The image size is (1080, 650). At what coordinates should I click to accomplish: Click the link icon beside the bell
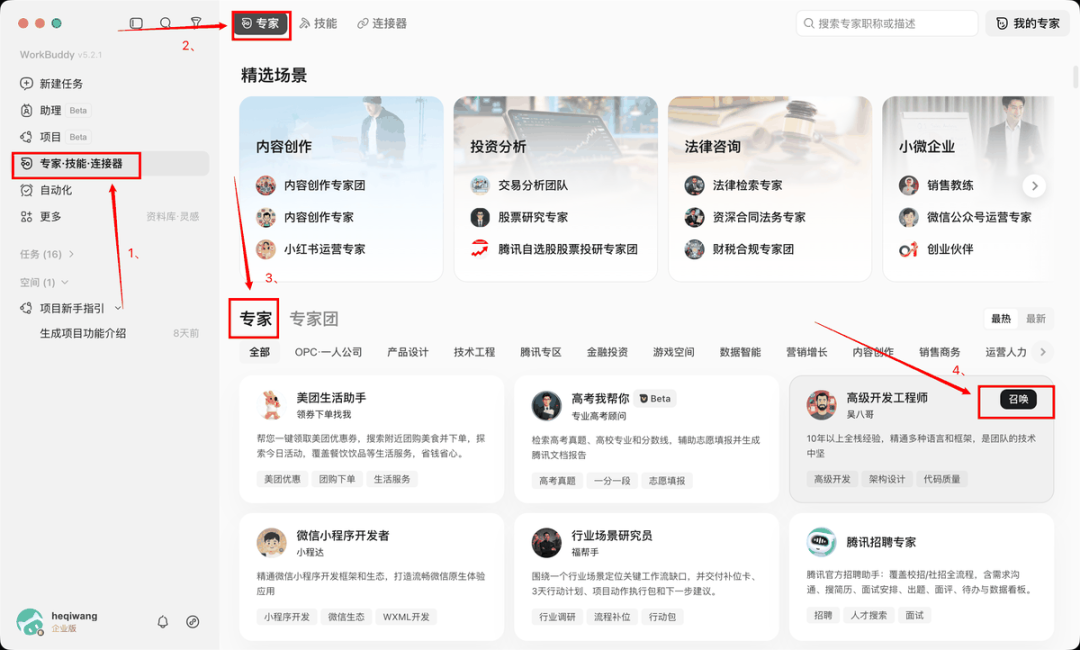click(x=193, y=622)
